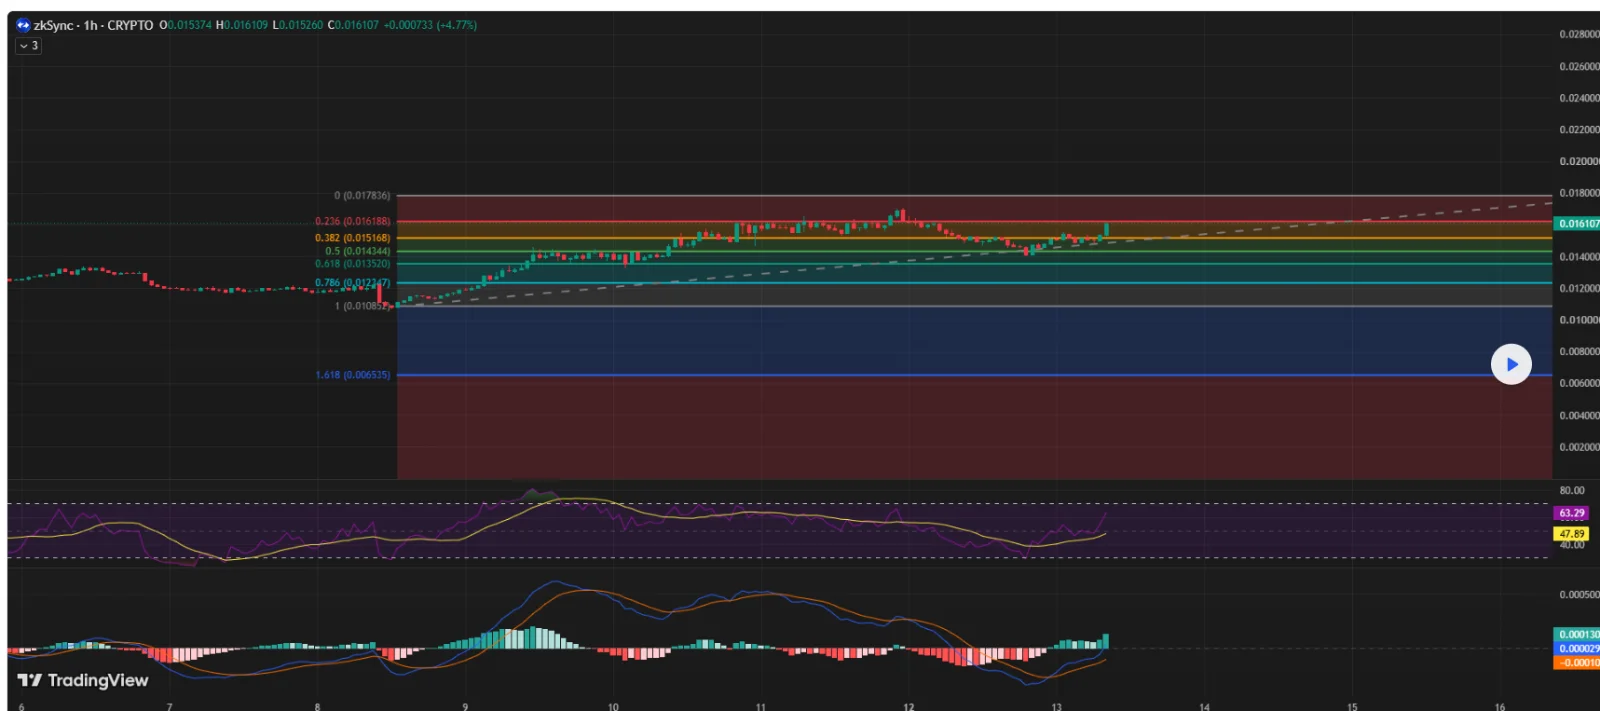Click the TradingView logo link
The image size is (1600, 711).
83,680
